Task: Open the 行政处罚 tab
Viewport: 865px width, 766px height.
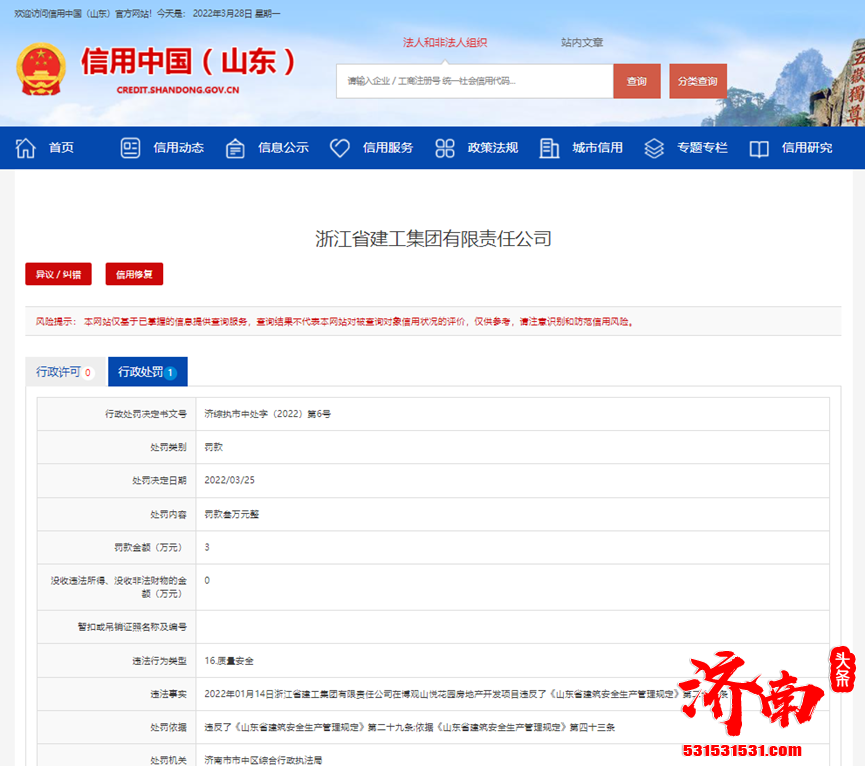Action: click(x=147, y=371)
